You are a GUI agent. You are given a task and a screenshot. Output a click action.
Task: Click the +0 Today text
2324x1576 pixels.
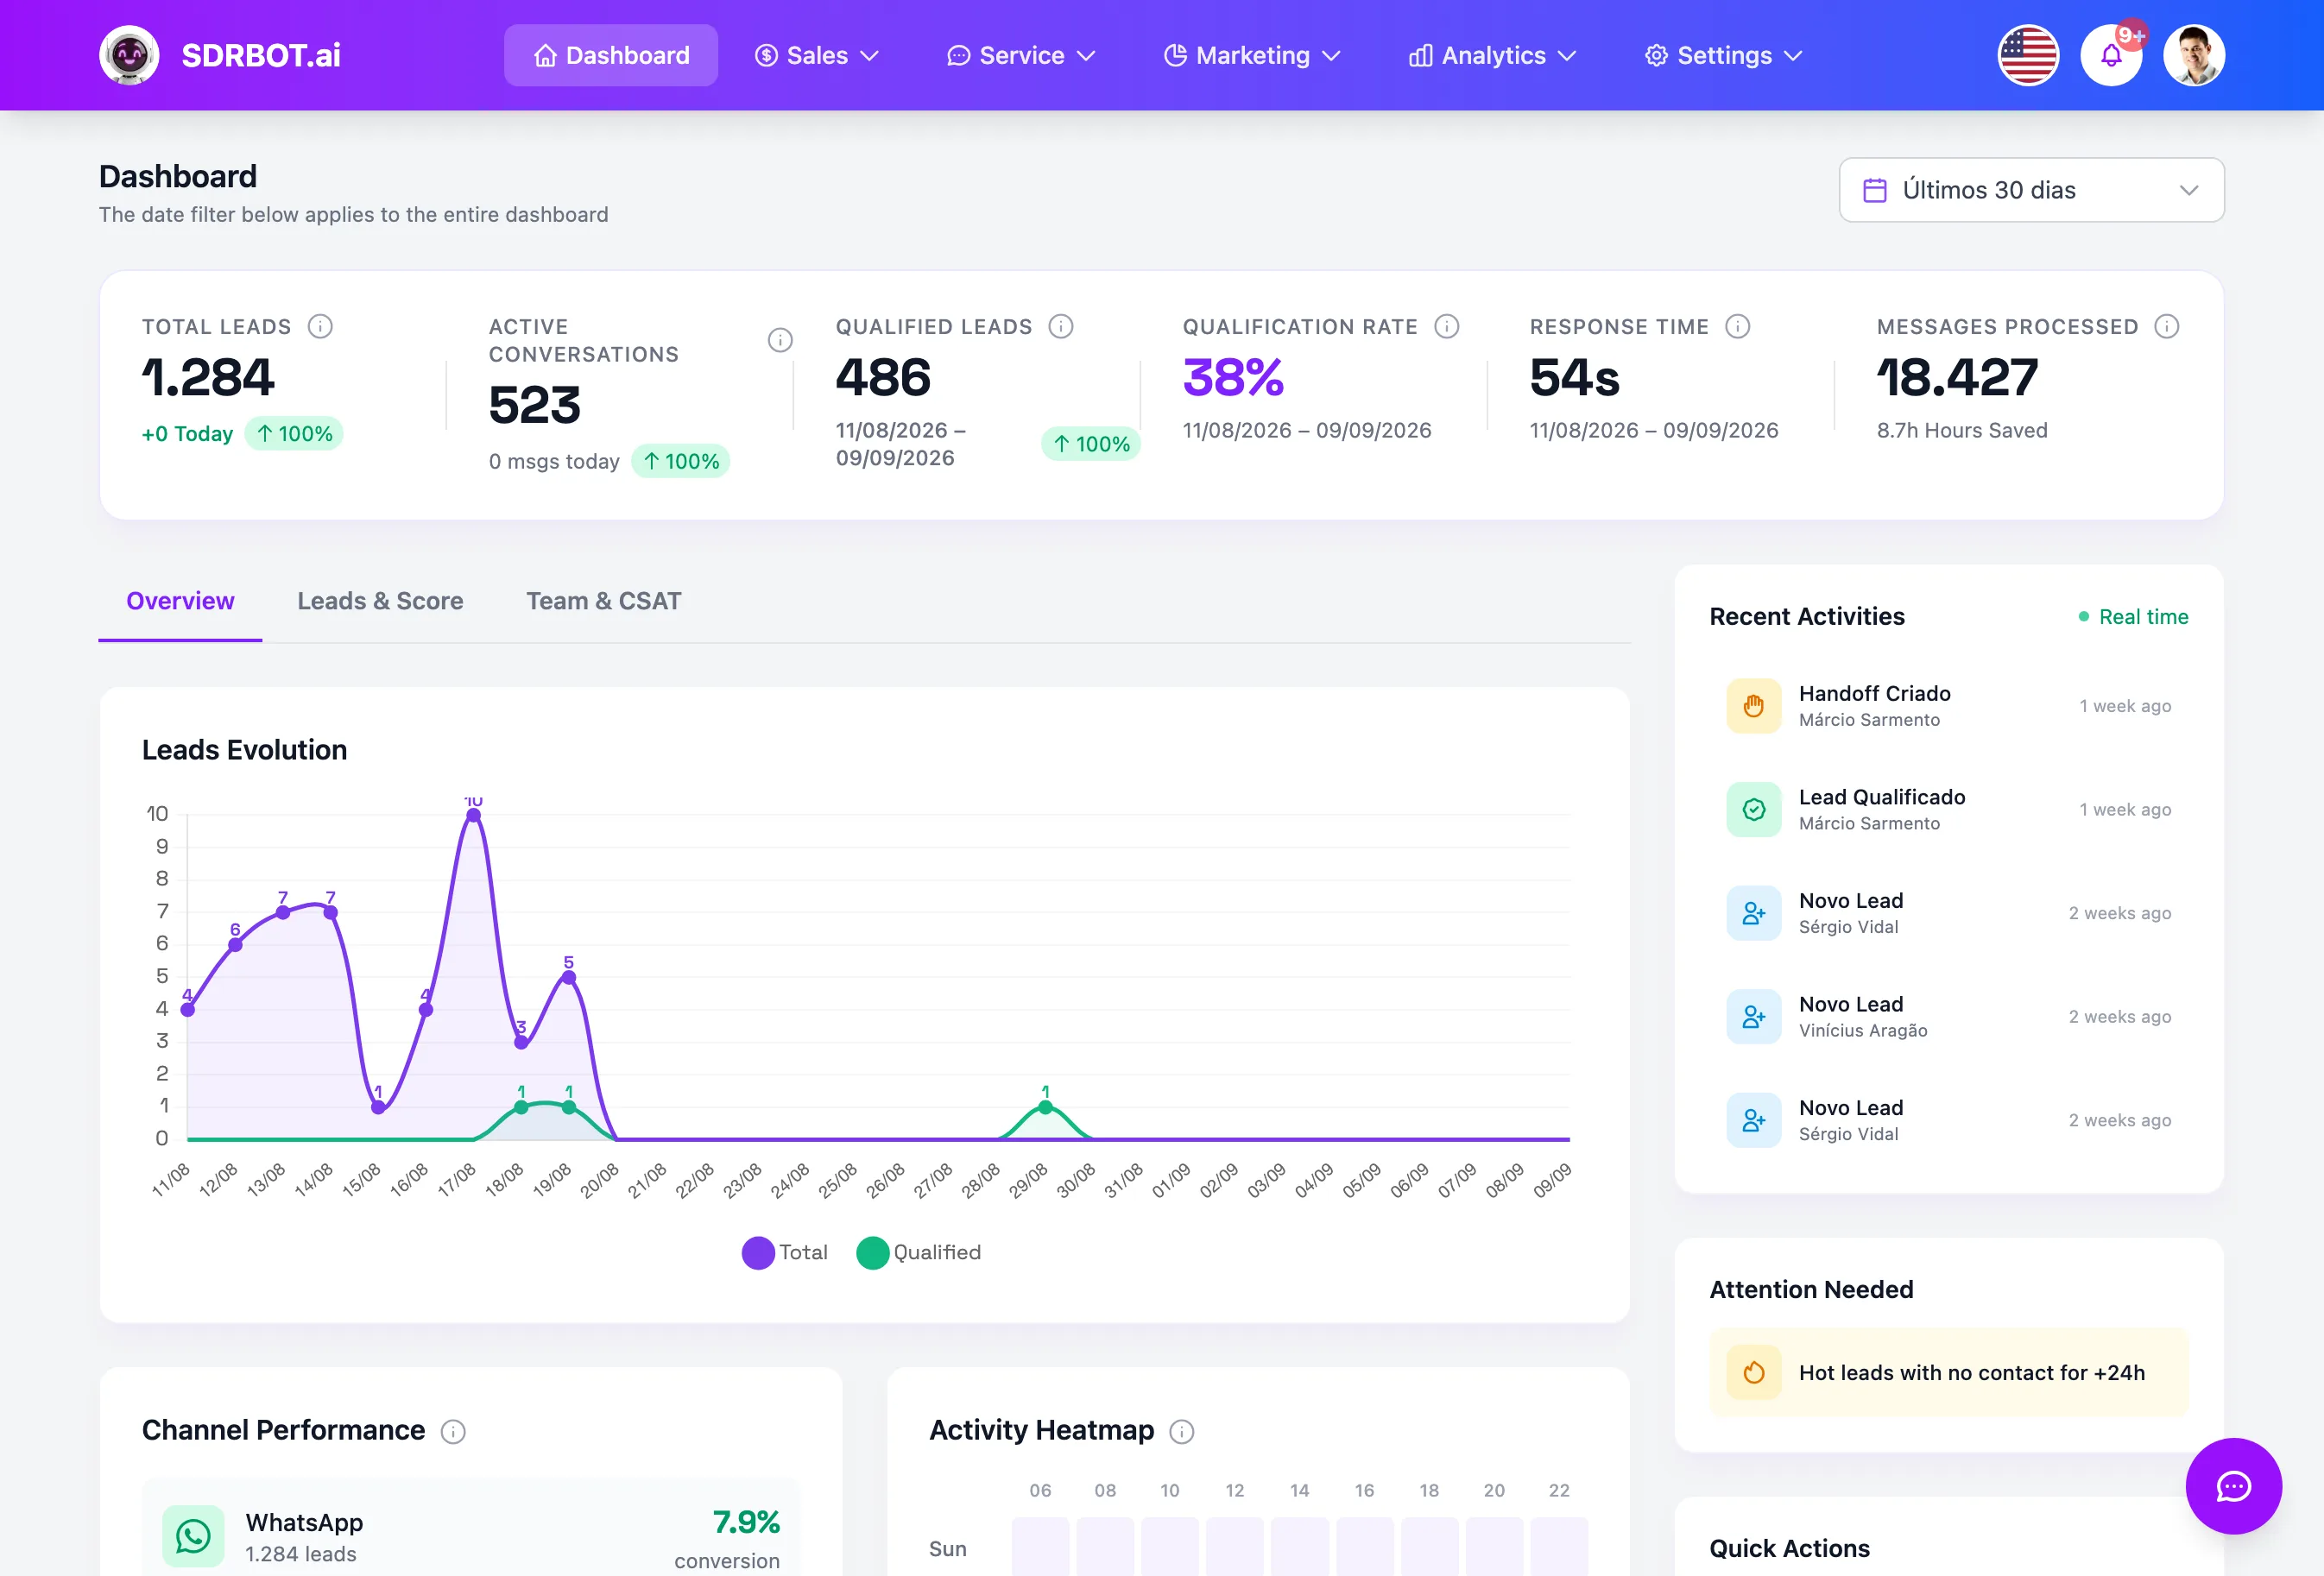tap(187, 434)
